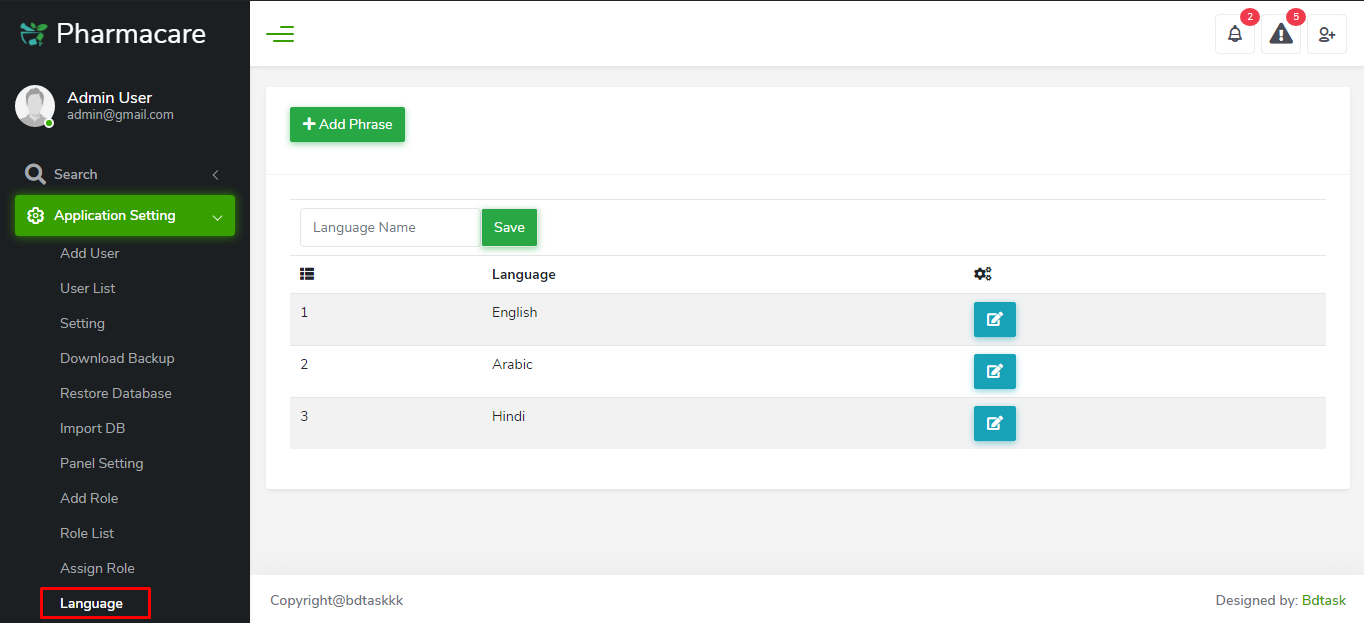Click the Search magnifier icon in sidebar
The image size is (1364, 623).
(34, 173)
